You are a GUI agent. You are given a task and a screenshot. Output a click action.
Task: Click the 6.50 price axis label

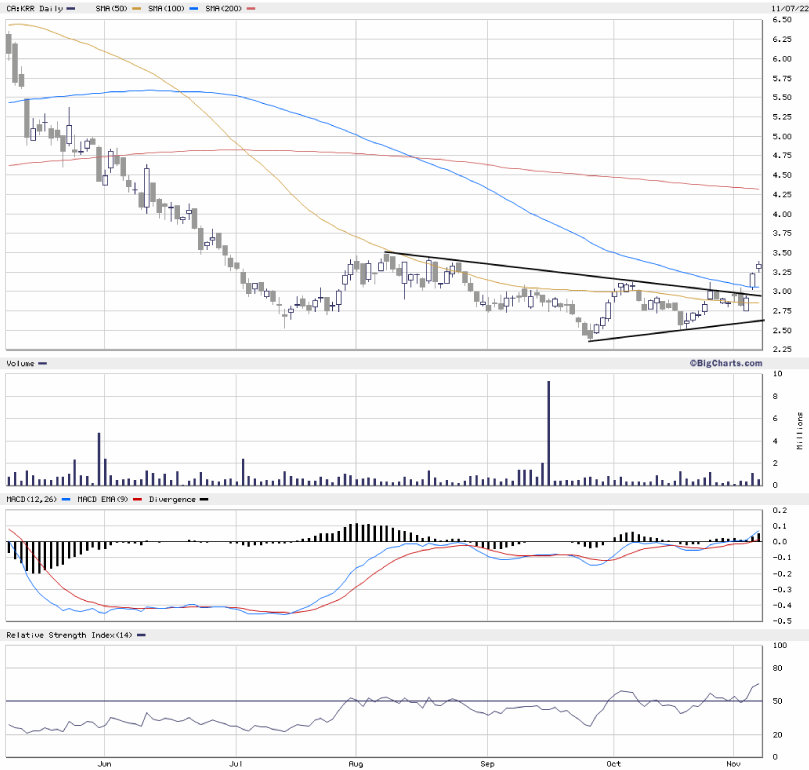(782, 20)
